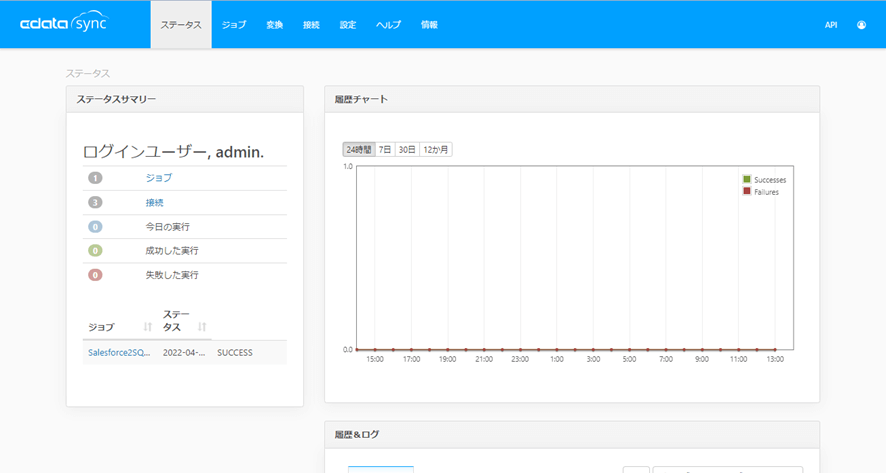Open the 情報 menu tab
This screenshot has height=473, width=886.
tap(429, 25)
